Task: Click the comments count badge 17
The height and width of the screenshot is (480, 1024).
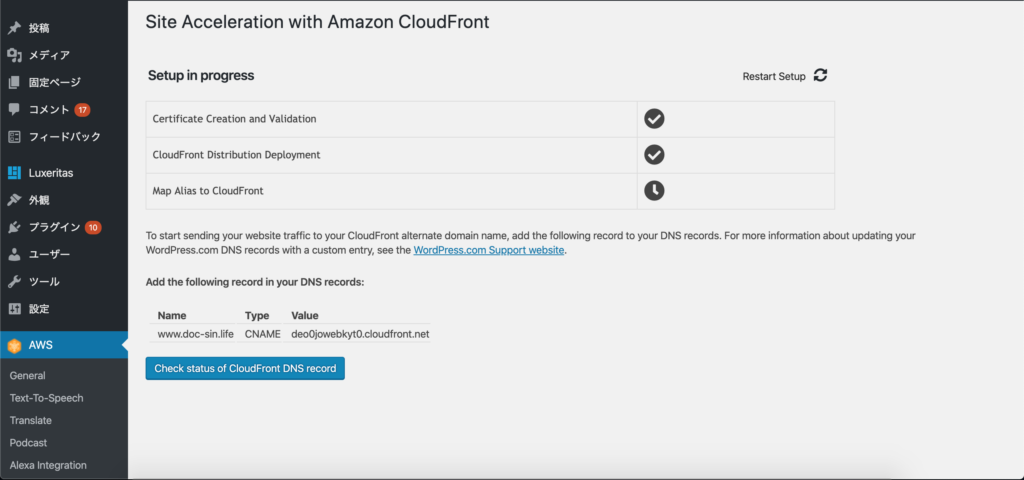Action: 82,110
